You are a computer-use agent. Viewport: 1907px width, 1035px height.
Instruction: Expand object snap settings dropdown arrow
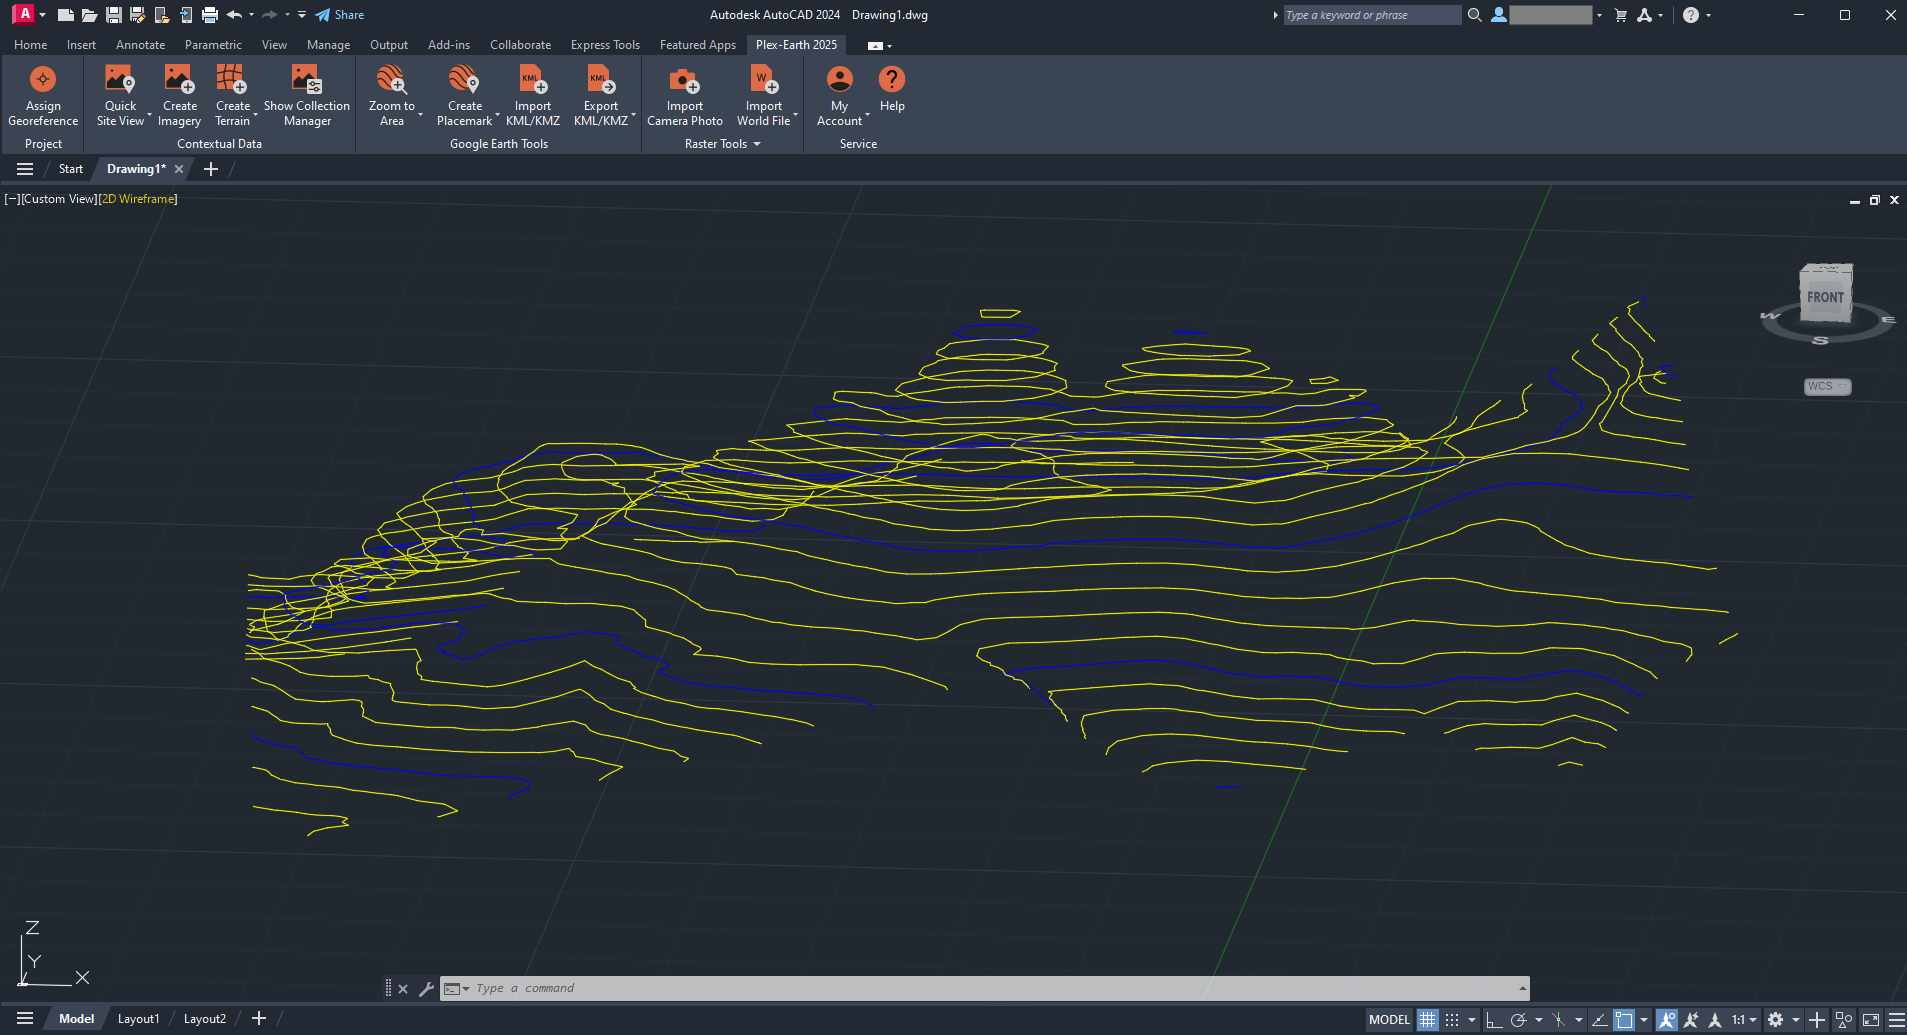point(1643,1020)
